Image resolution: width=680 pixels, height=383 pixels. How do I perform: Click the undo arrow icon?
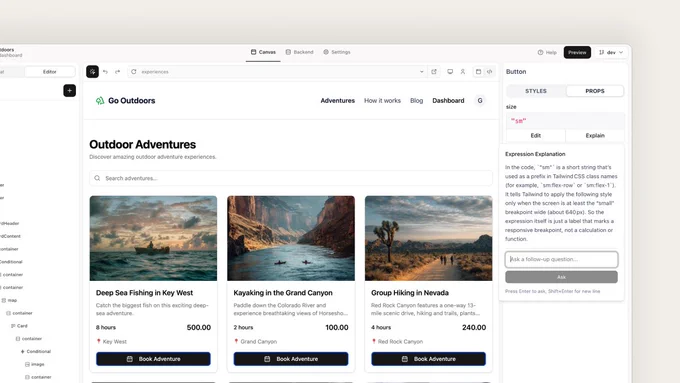click(x=105, y=72)
